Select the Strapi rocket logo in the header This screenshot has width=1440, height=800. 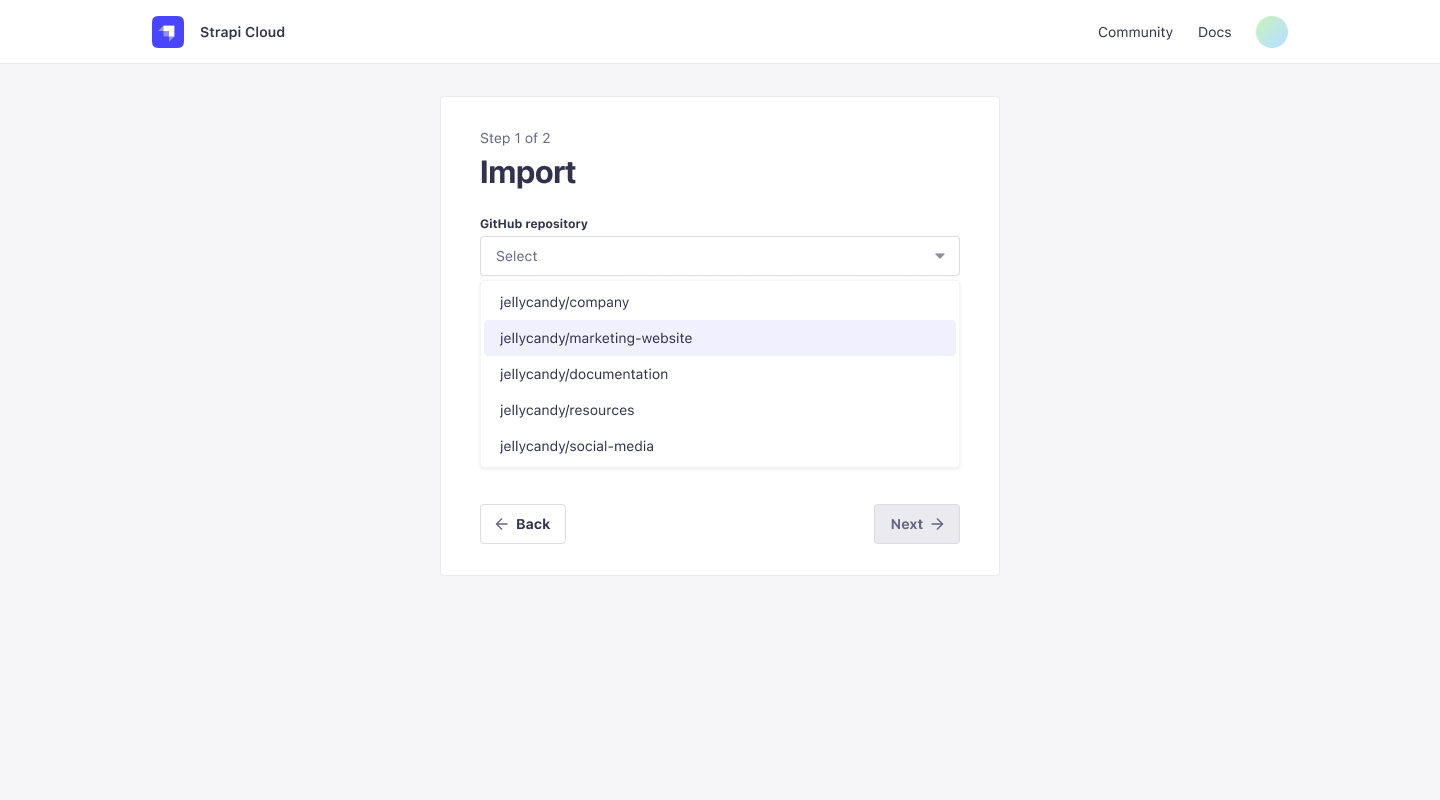pyautogui.click(x=168, y=32)
